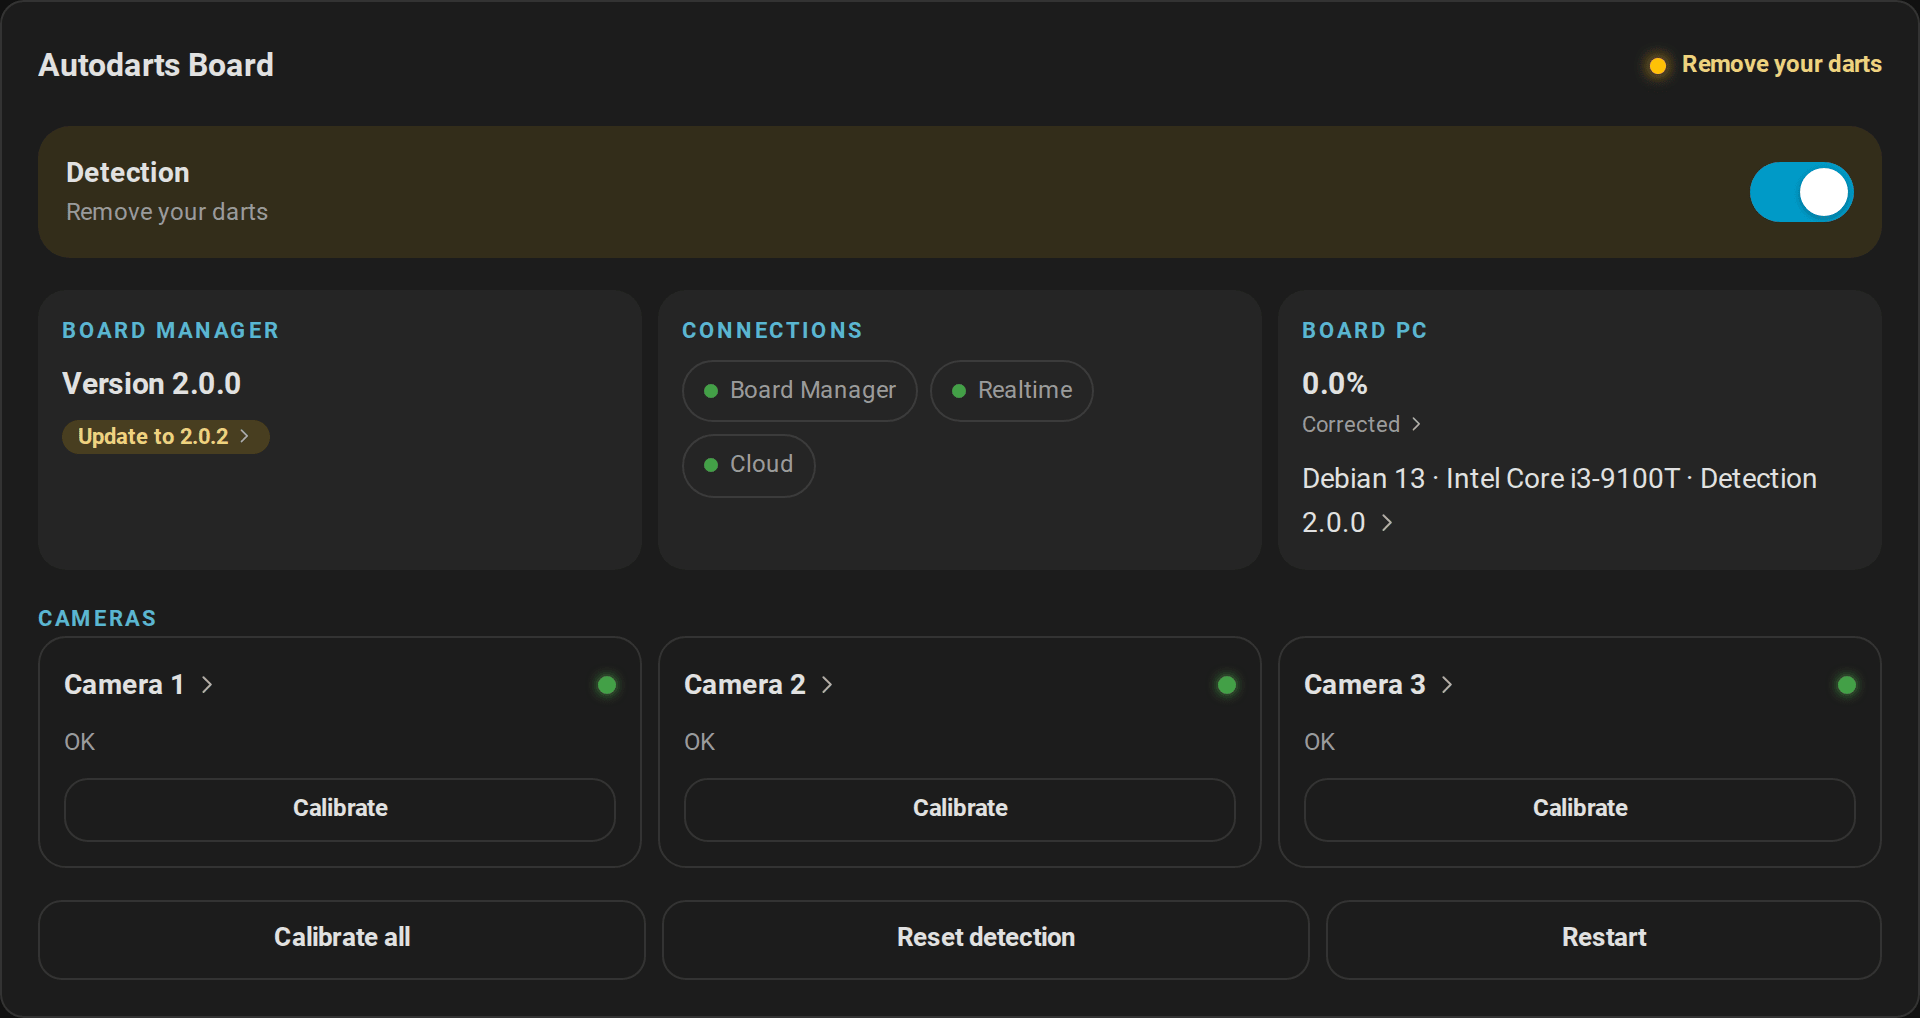1920x1018 pixels.
Task: Click Camera 2 green status dot
Action: [1227, 685]
